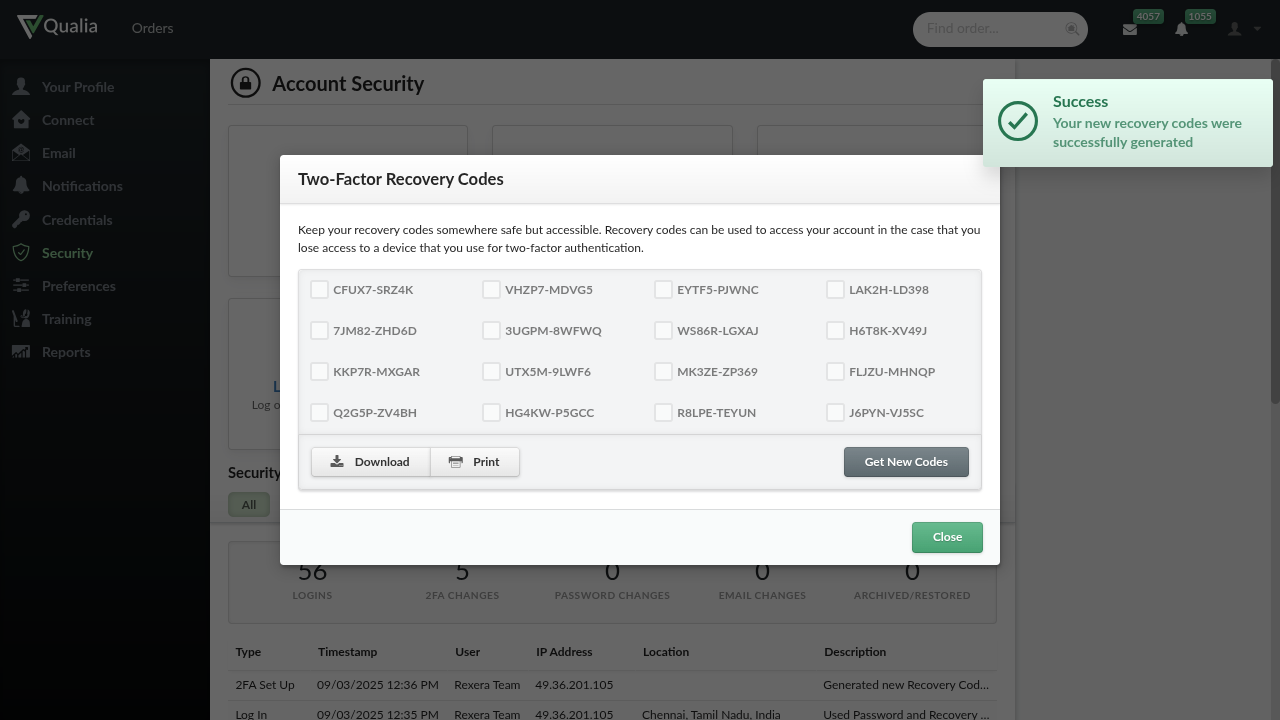Close the recovery codes dialog
1280x720 pixels.
point(947,537)
